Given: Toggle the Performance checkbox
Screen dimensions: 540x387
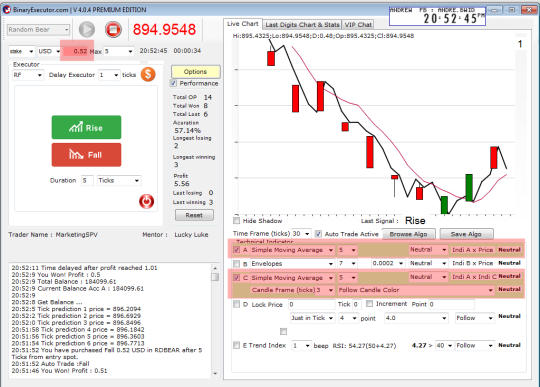Looking at the screenshot, I should coord(173,83).
